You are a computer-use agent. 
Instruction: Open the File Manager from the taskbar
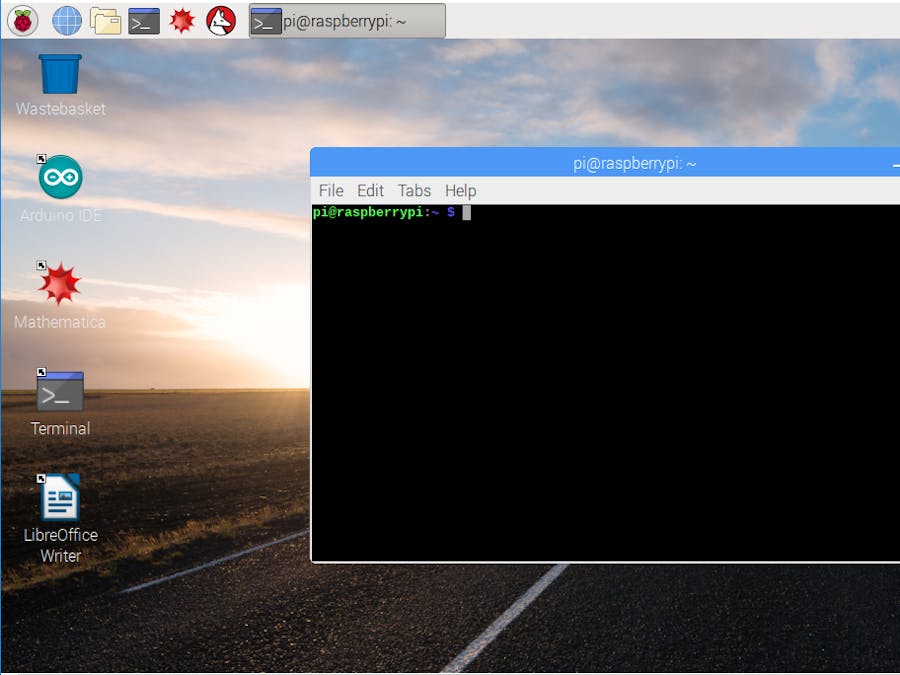pyautogui.click(x=104, y=18)
